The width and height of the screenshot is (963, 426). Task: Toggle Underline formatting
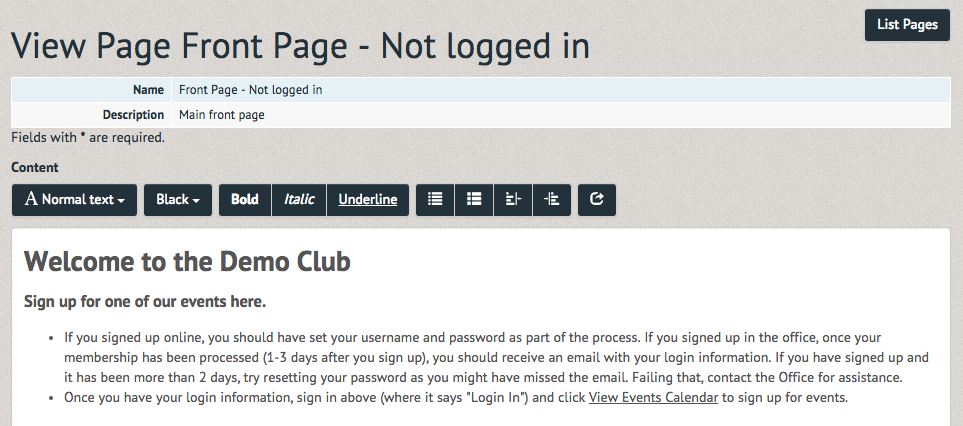pos(367,199)
